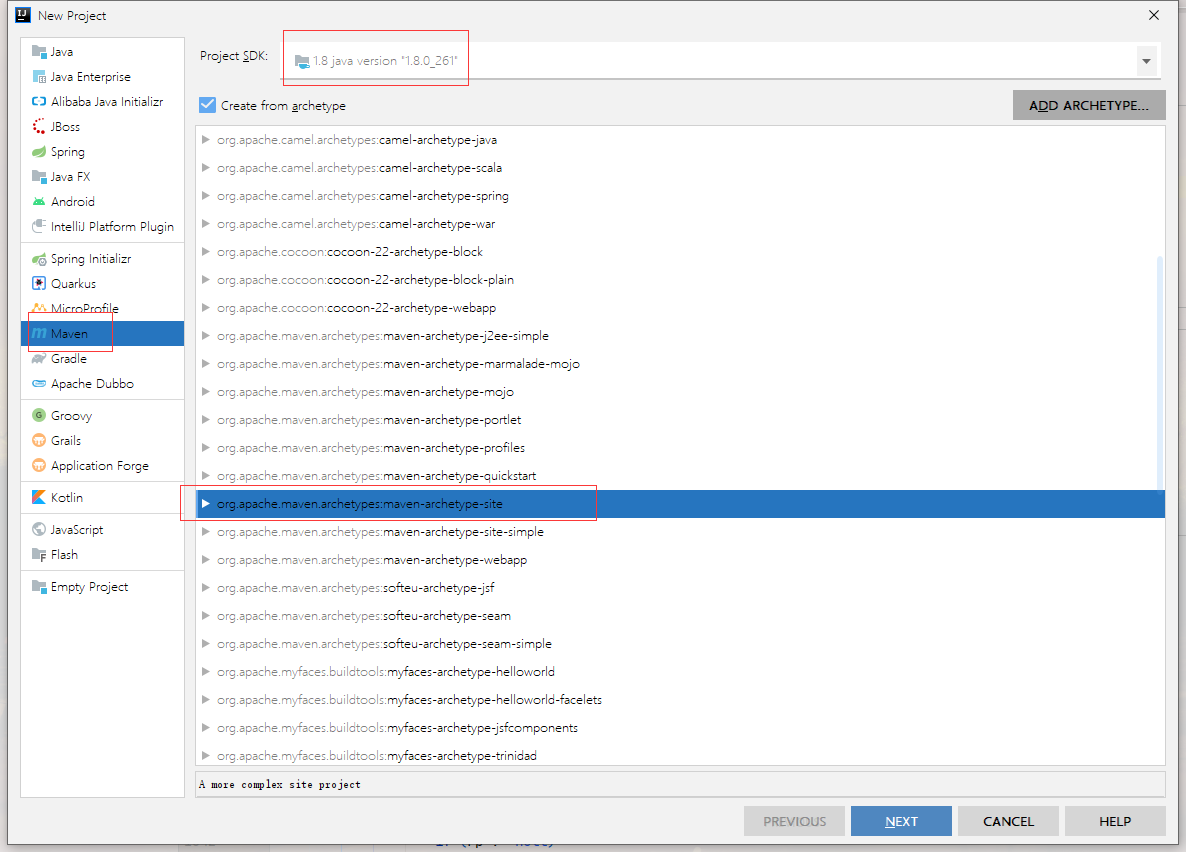Viewport: 1186px width, 852px height.
Task: Select the Java Enterprise label
Action: [x=91, y=76]
